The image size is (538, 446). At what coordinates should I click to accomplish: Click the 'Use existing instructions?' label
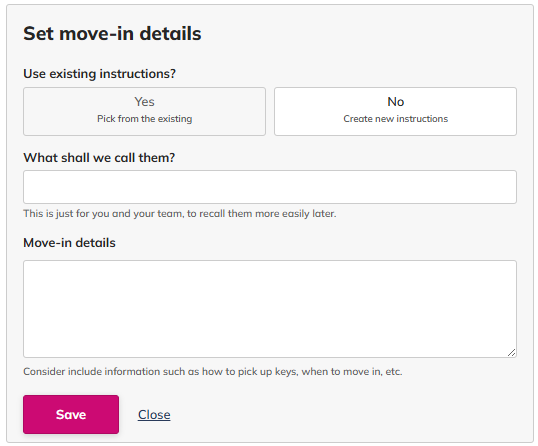click(100, 74)
